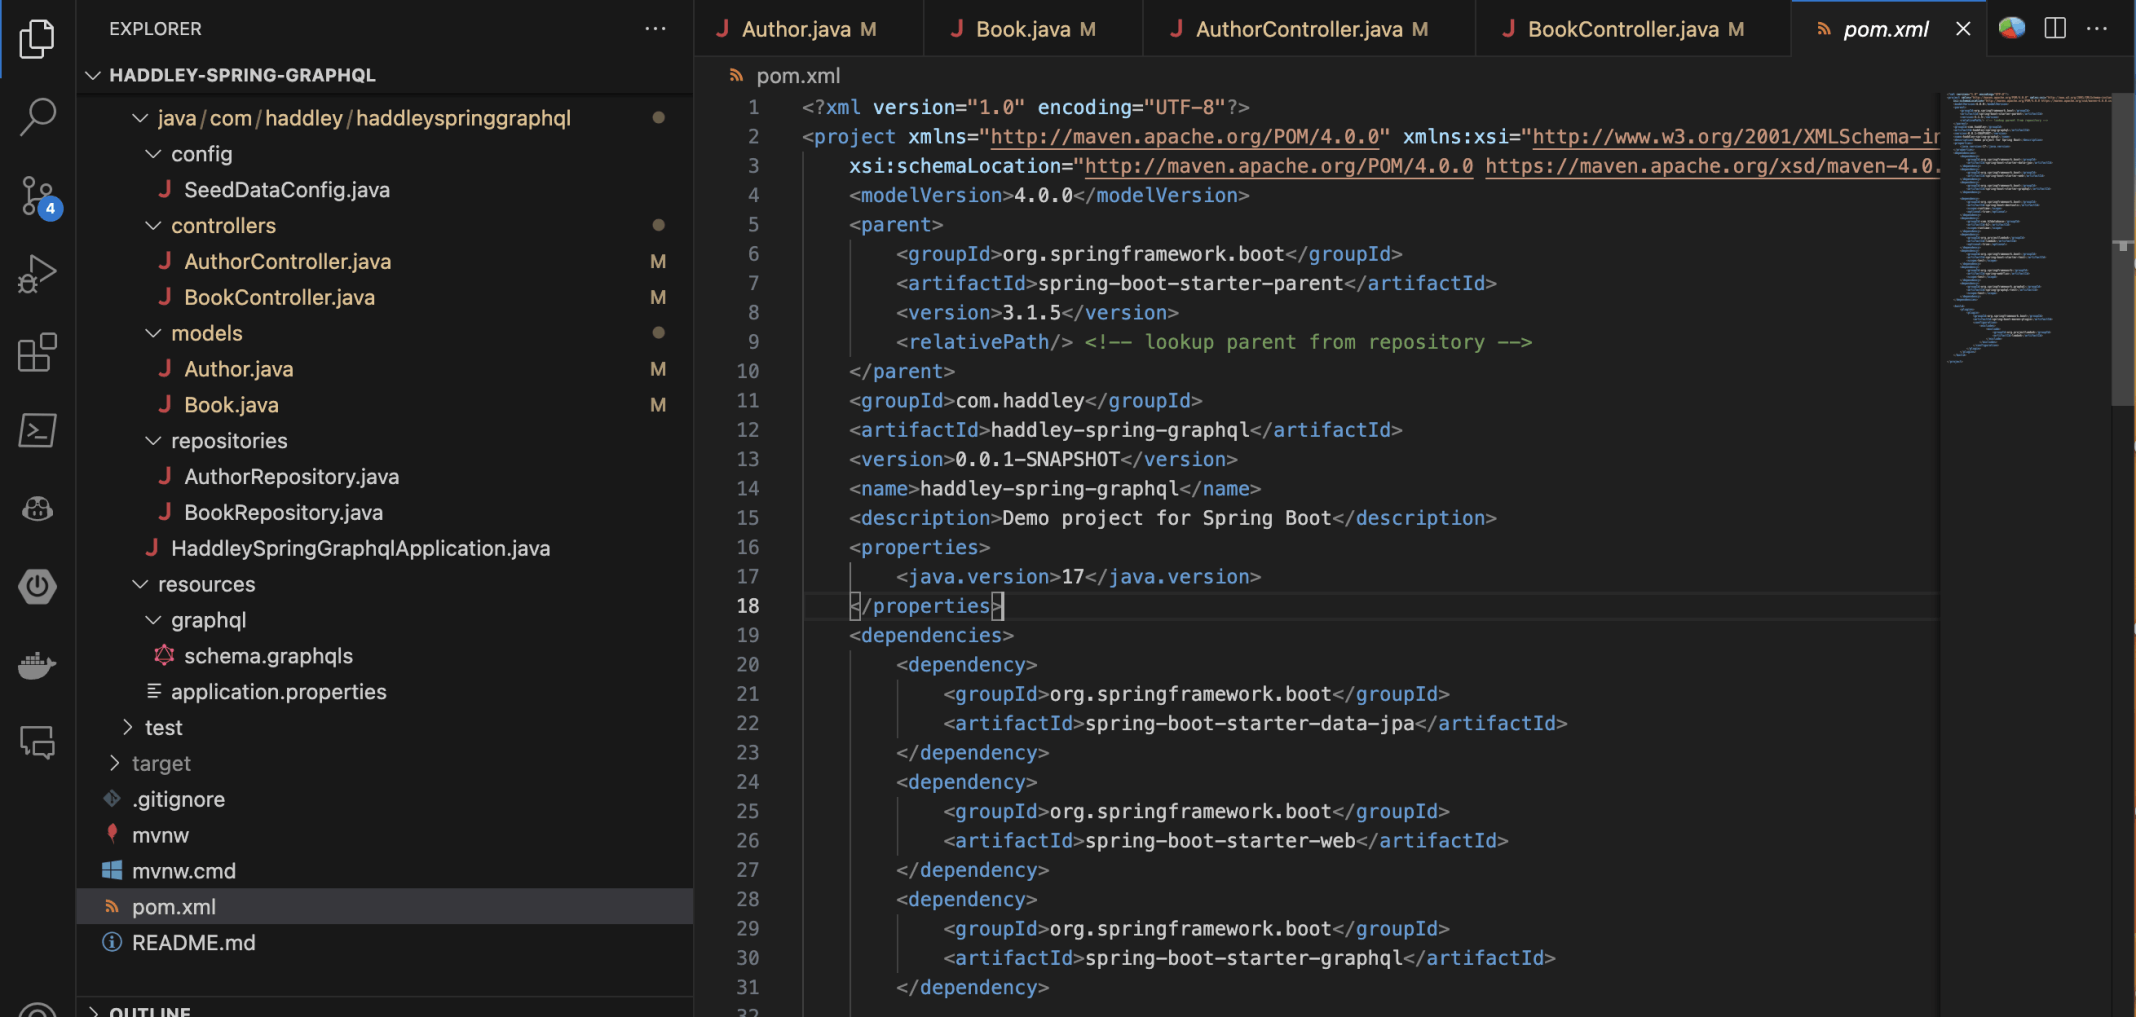2136x1017 pixels.
Task: Open Explorer more actions ellipsis
Action: (x=655, y=29)
